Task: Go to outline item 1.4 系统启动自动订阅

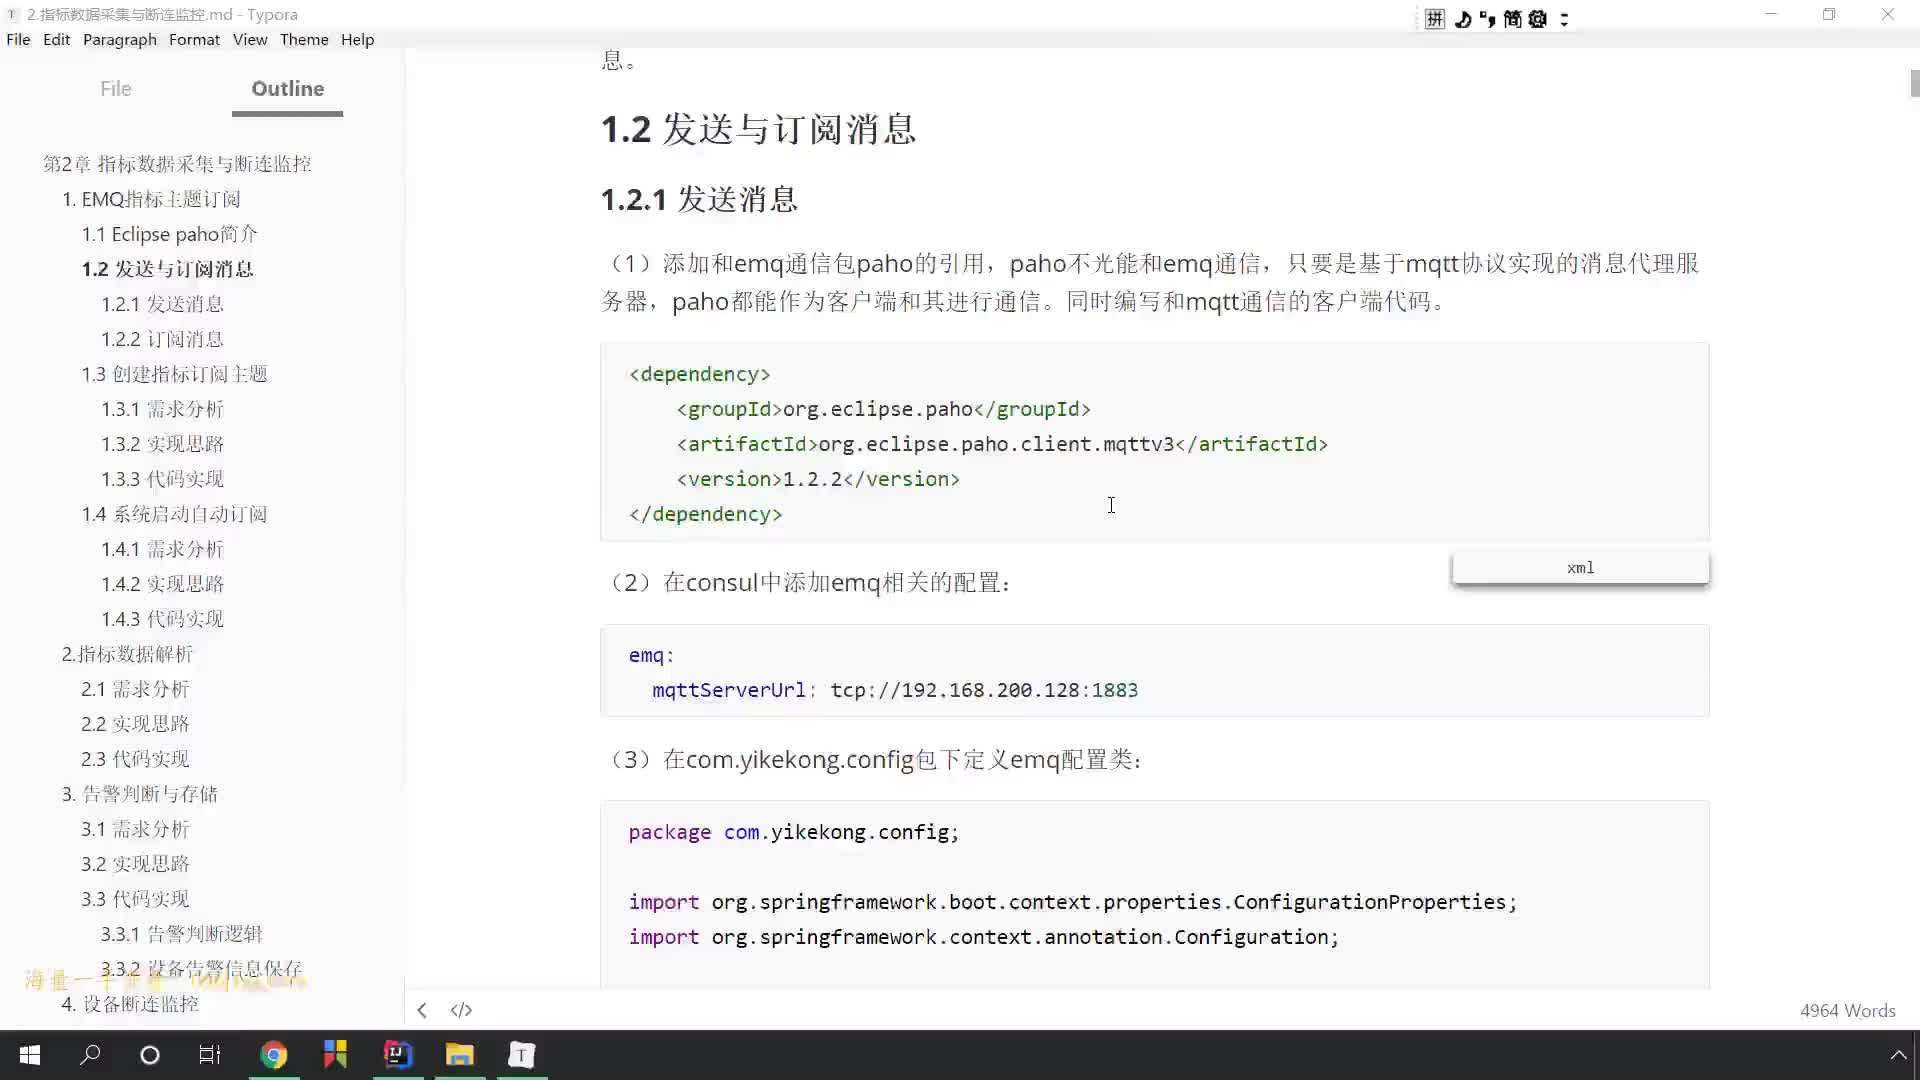Action: 174,514
